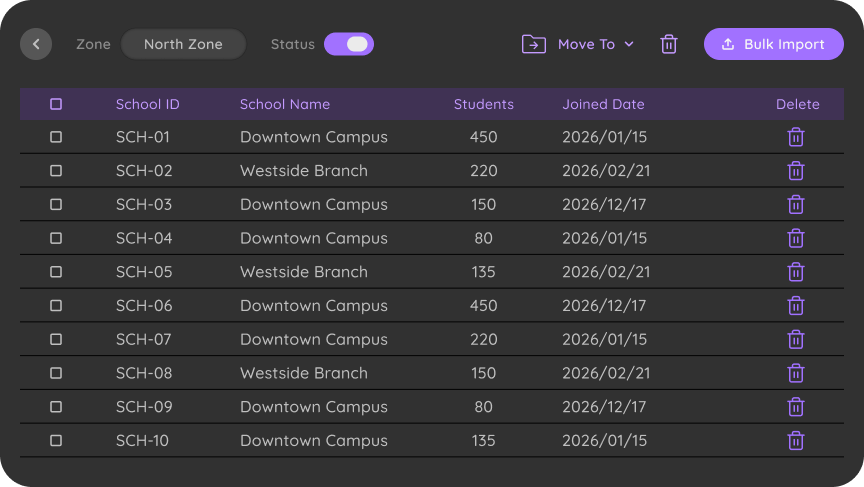Check the box for SCH-04
Screen dimensions: 864x487
56,238
